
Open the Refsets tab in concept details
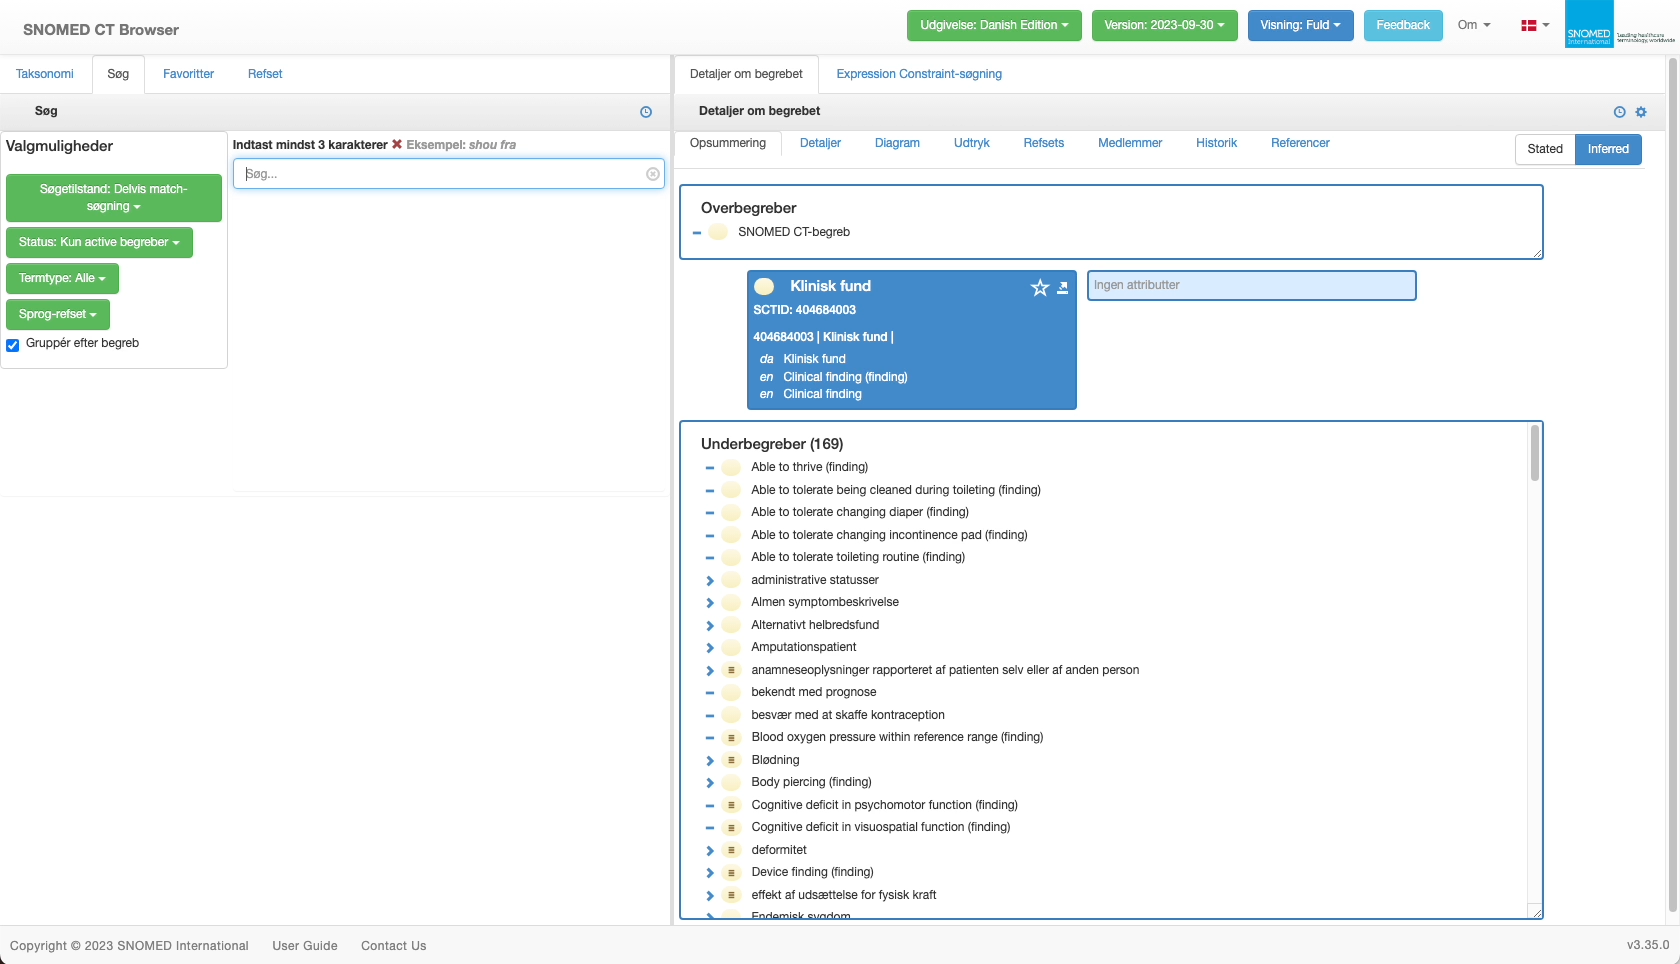(1043, 143)
